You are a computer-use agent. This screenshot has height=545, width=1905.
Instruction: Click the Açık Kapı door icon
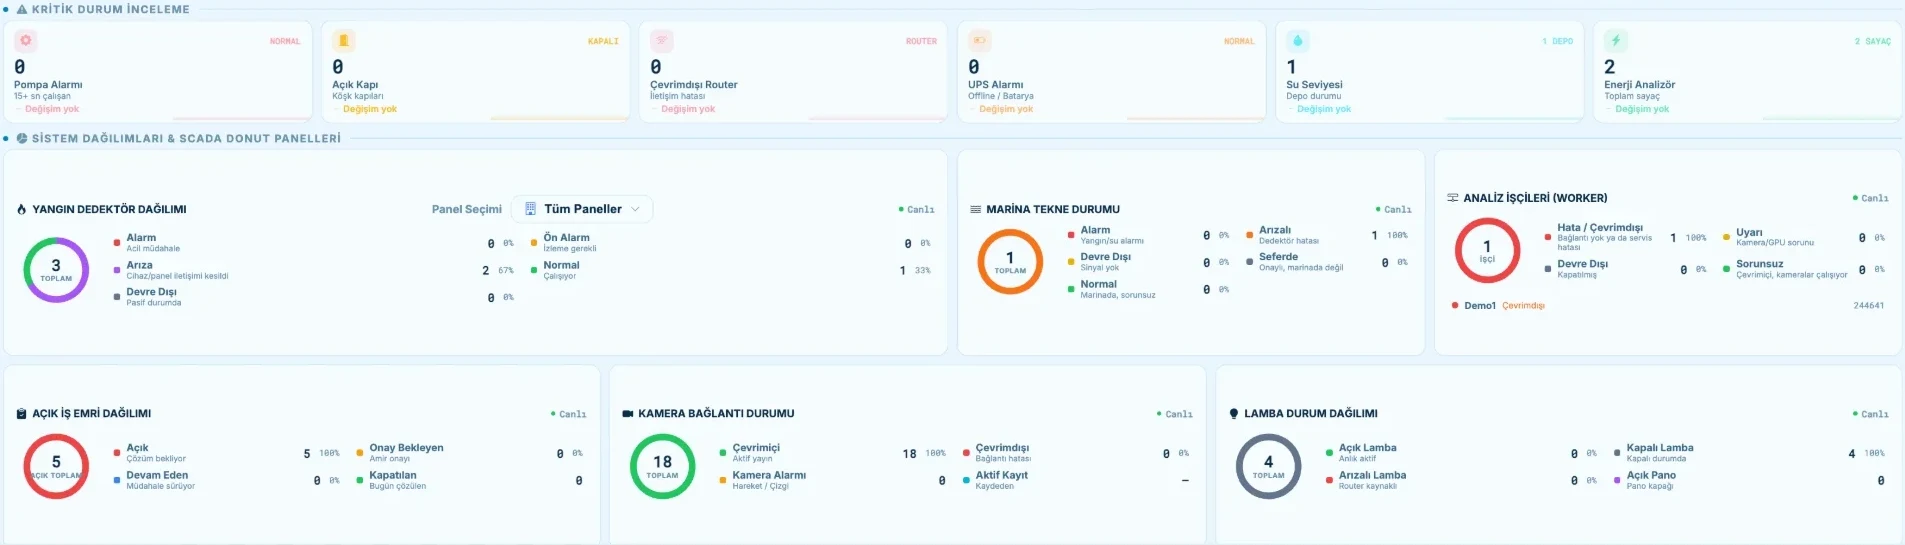click(x=344, y=41)
